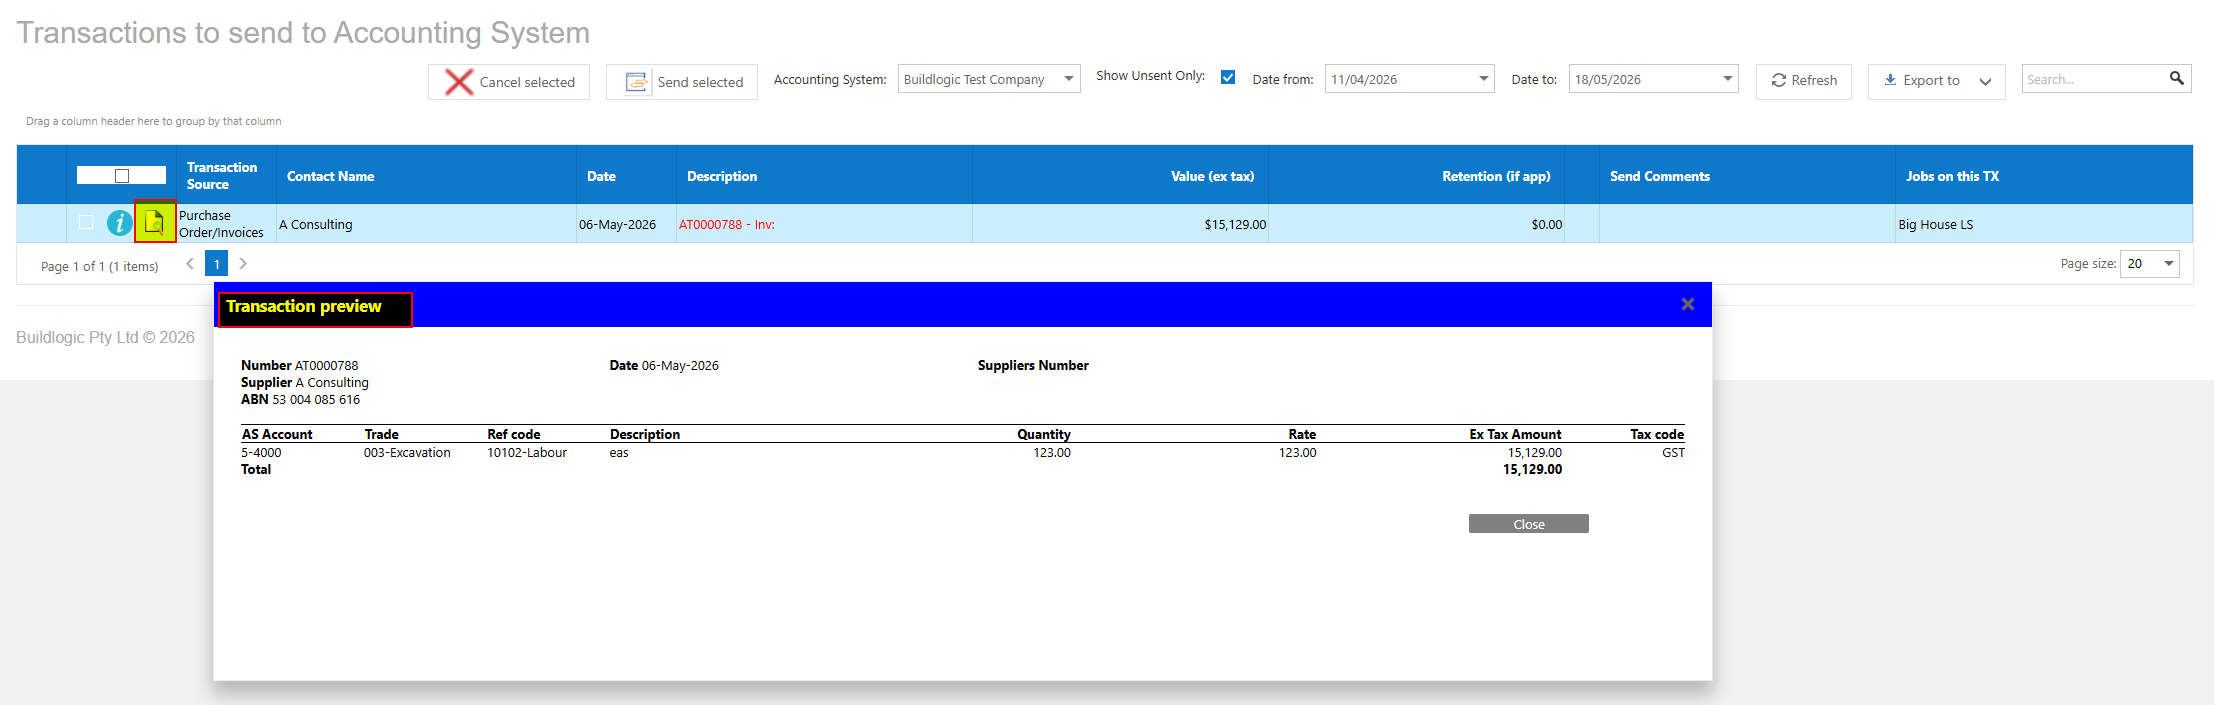The width and height of the screenshot is (2219, 705).
Task: Expand the Page size dropdown
Action: pyautogui.click(x=2168, y=264)
